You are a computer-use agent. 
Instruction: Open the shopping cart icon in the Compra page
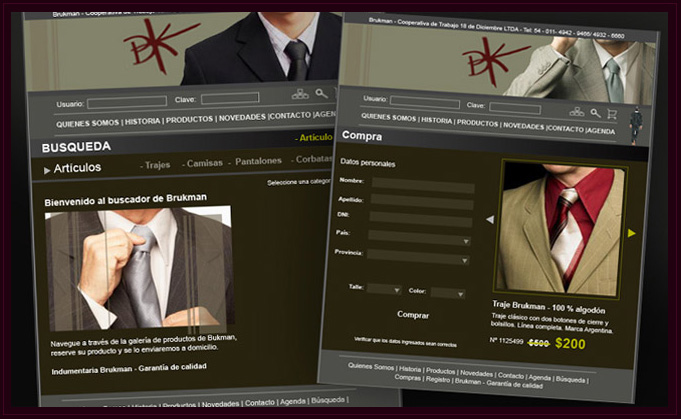pos(612,114)
